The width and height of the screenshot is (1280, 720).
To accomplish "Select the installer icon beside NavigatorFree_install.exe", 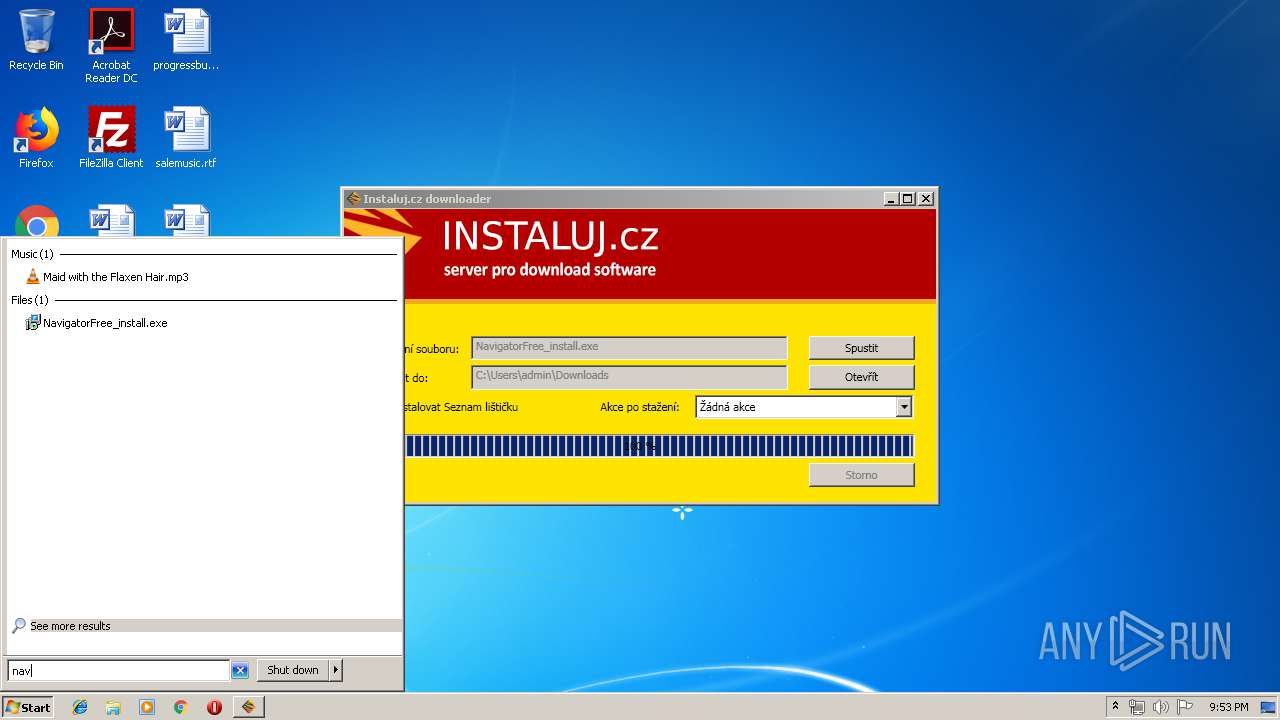I will click(33, 323).
